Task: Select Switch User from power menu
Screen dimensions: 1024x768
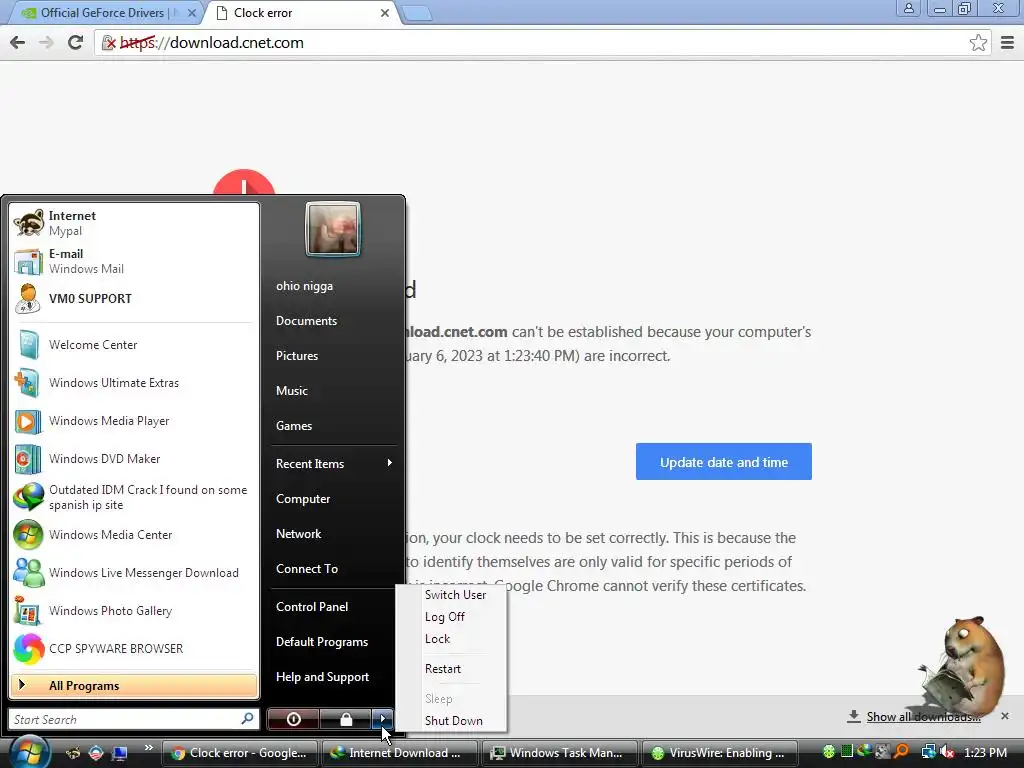Action: pos(455,595)
